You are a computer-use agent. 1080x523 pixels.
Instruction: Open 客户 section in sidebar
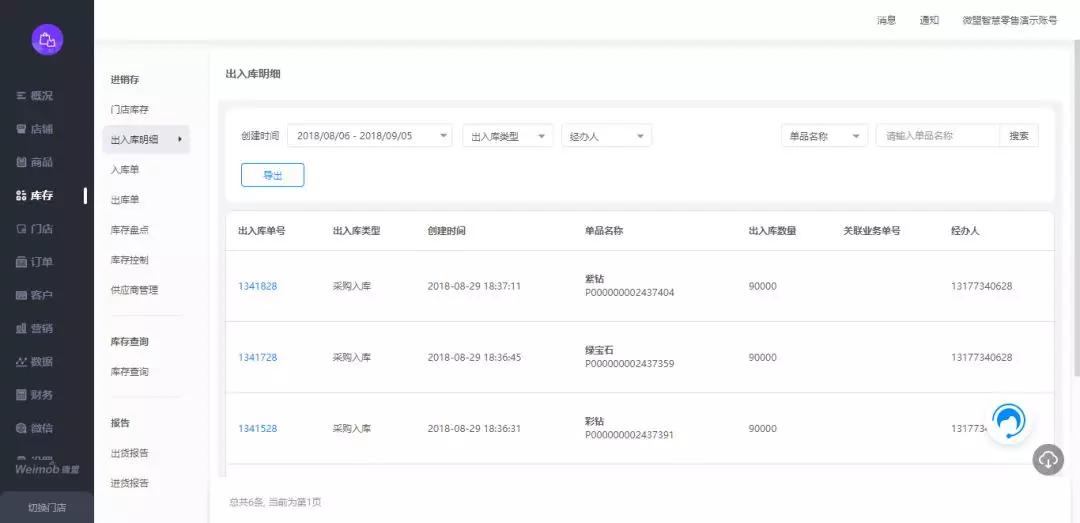pyautogui.click(x=34, y=295)
